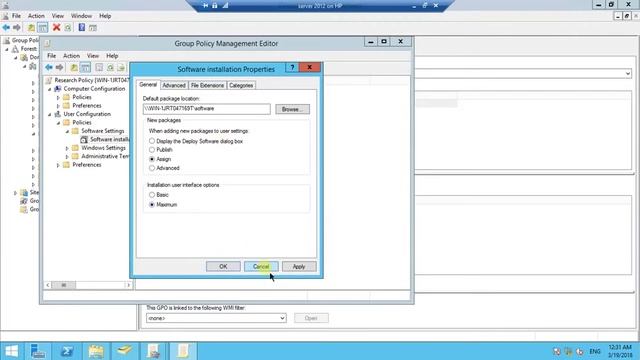
Task: Expand Preferences under User Configuration
Action: 58,165
